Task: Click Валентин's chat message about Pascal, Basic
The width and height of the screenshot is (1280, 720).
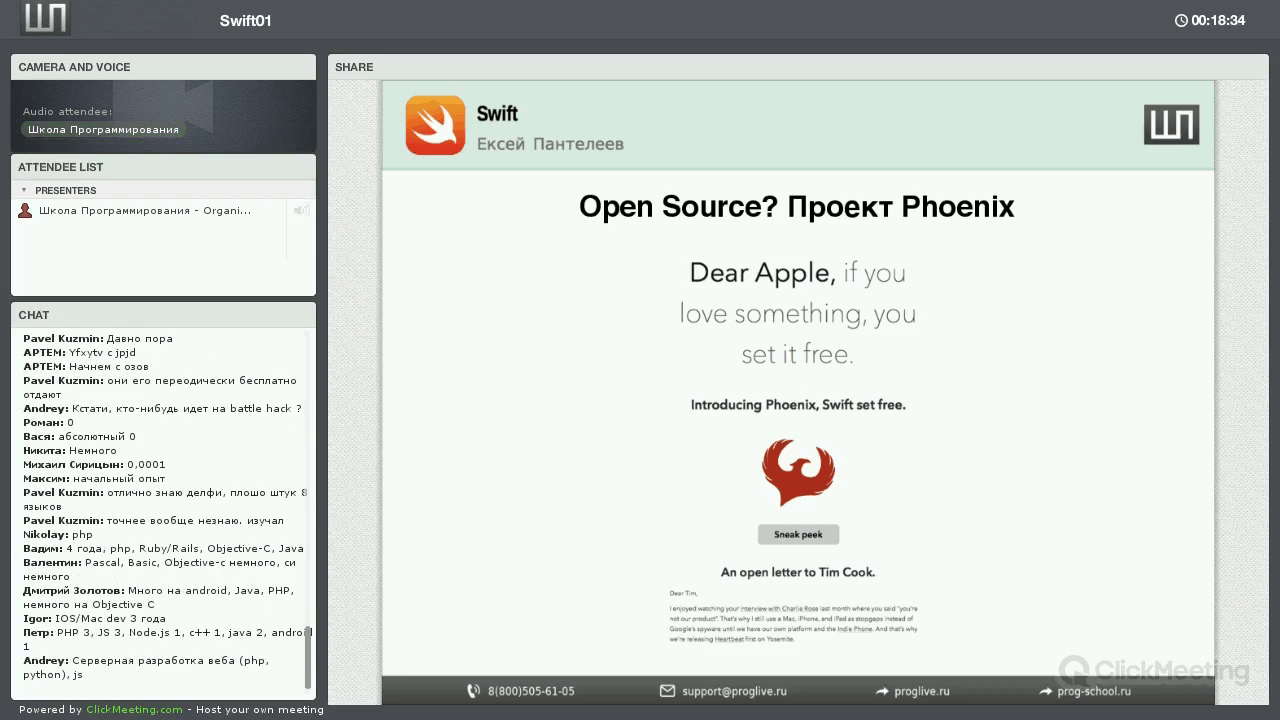Action: (160, 570)
